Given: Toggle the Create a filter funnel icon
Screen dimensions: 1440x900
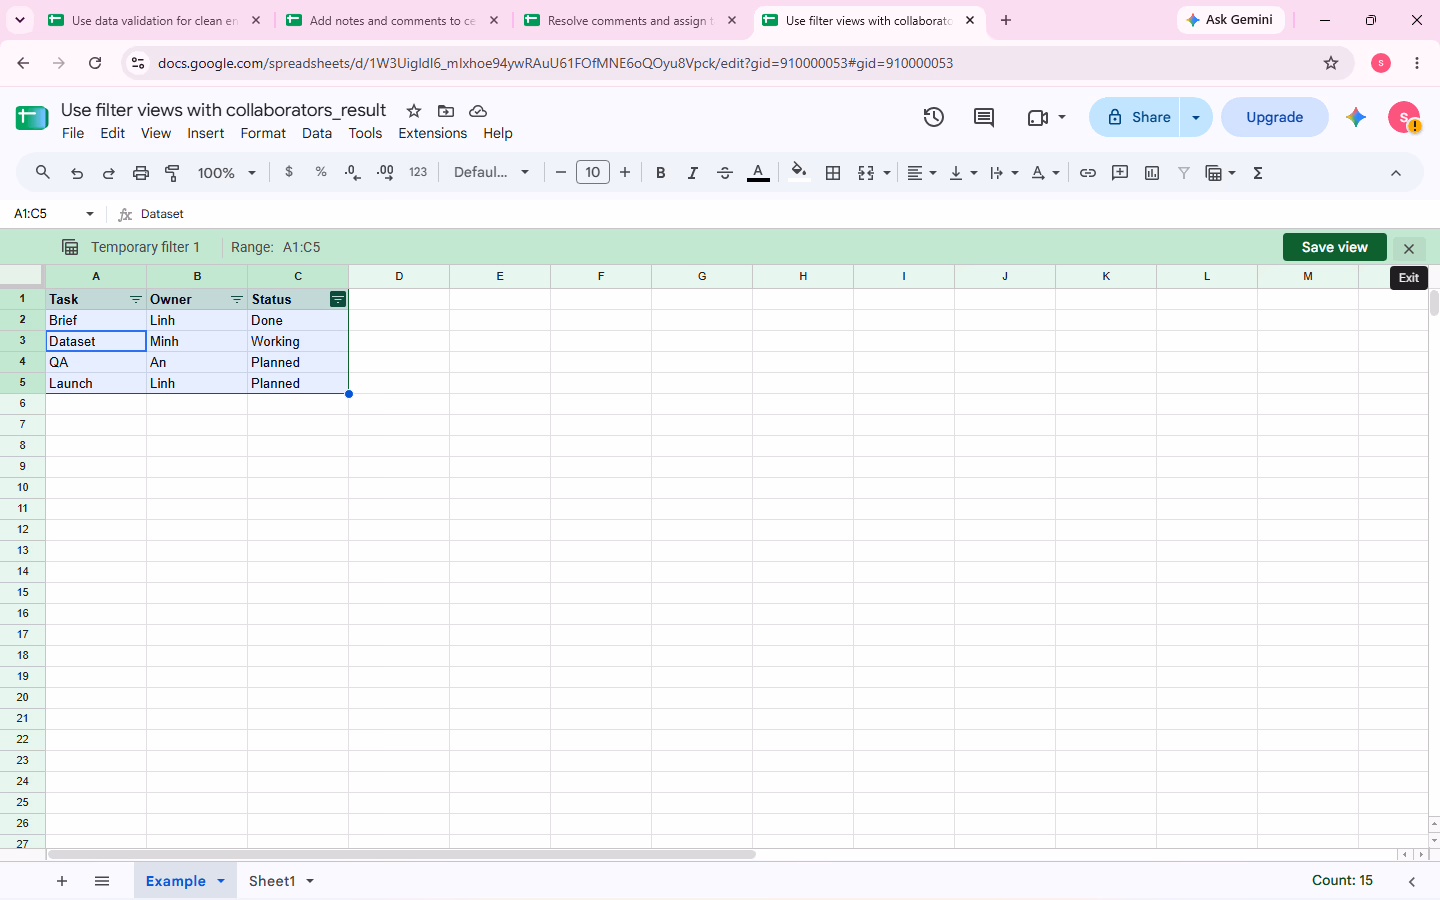Looking at the screenshot, I should point(1184,173).
